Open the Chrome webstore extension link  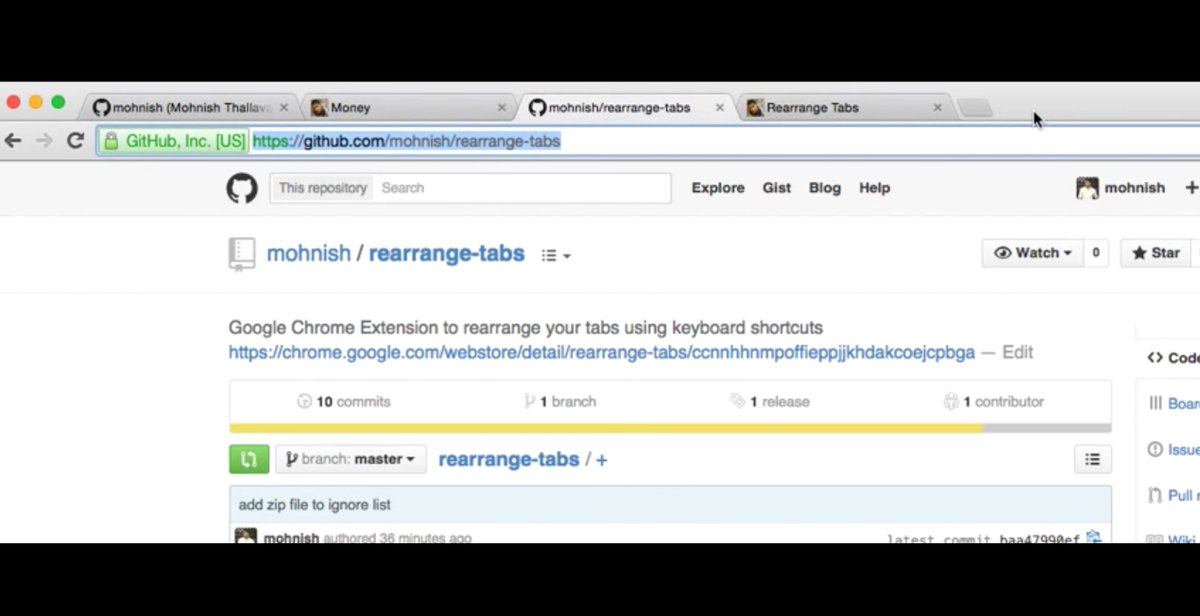(602, 352)
